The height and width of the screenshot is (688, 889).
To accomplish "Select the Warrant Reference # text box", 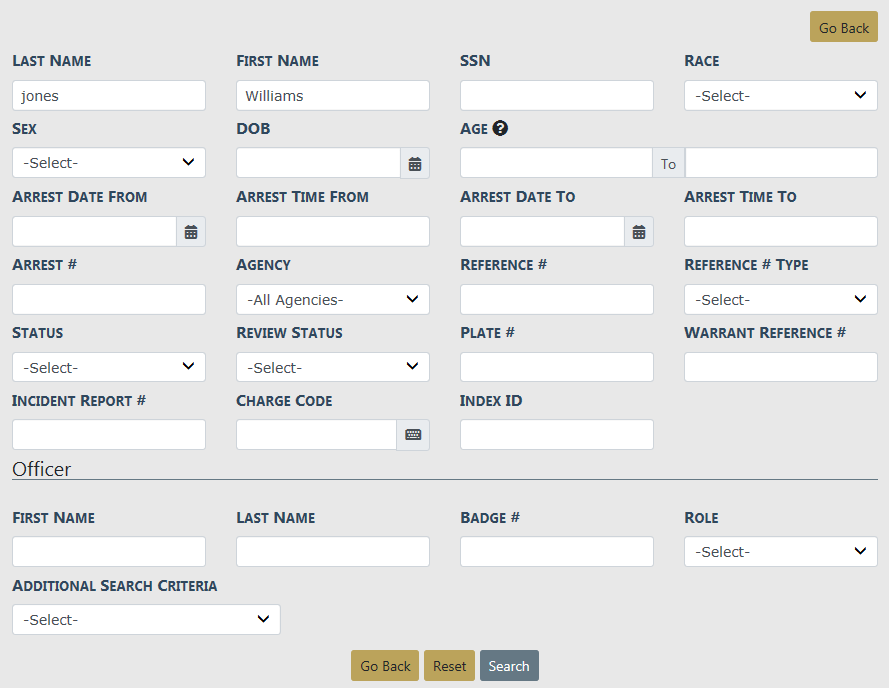I will [x=780, y=368].
